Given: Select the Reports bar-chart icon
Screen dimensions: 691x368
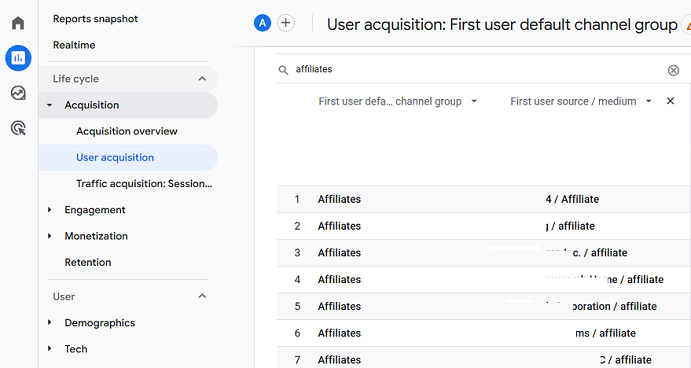Looking at the screenshot, I should (18, 58).
